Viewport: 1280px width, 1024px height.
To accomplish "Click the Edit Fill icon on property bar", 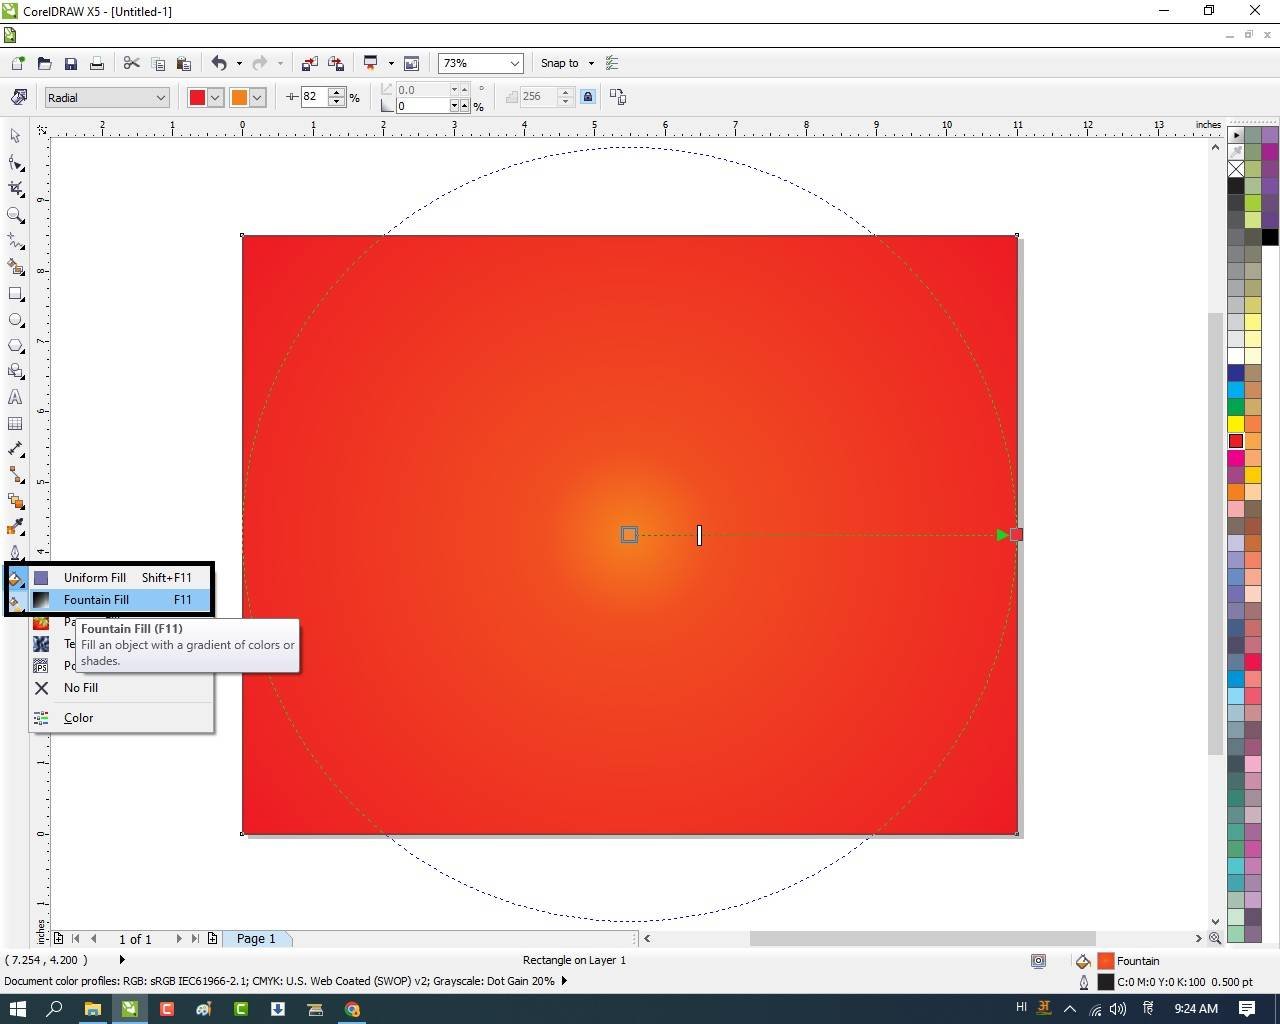I will [19, 97].
